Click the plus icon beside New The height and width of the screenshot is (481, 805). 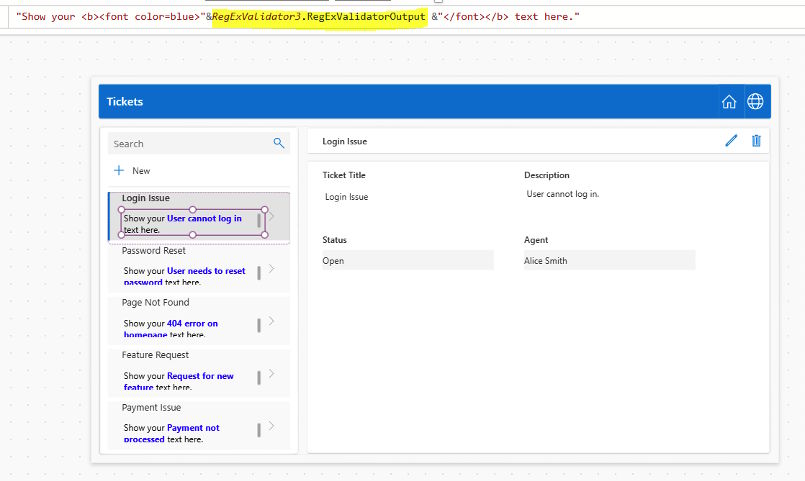[119, 170]
